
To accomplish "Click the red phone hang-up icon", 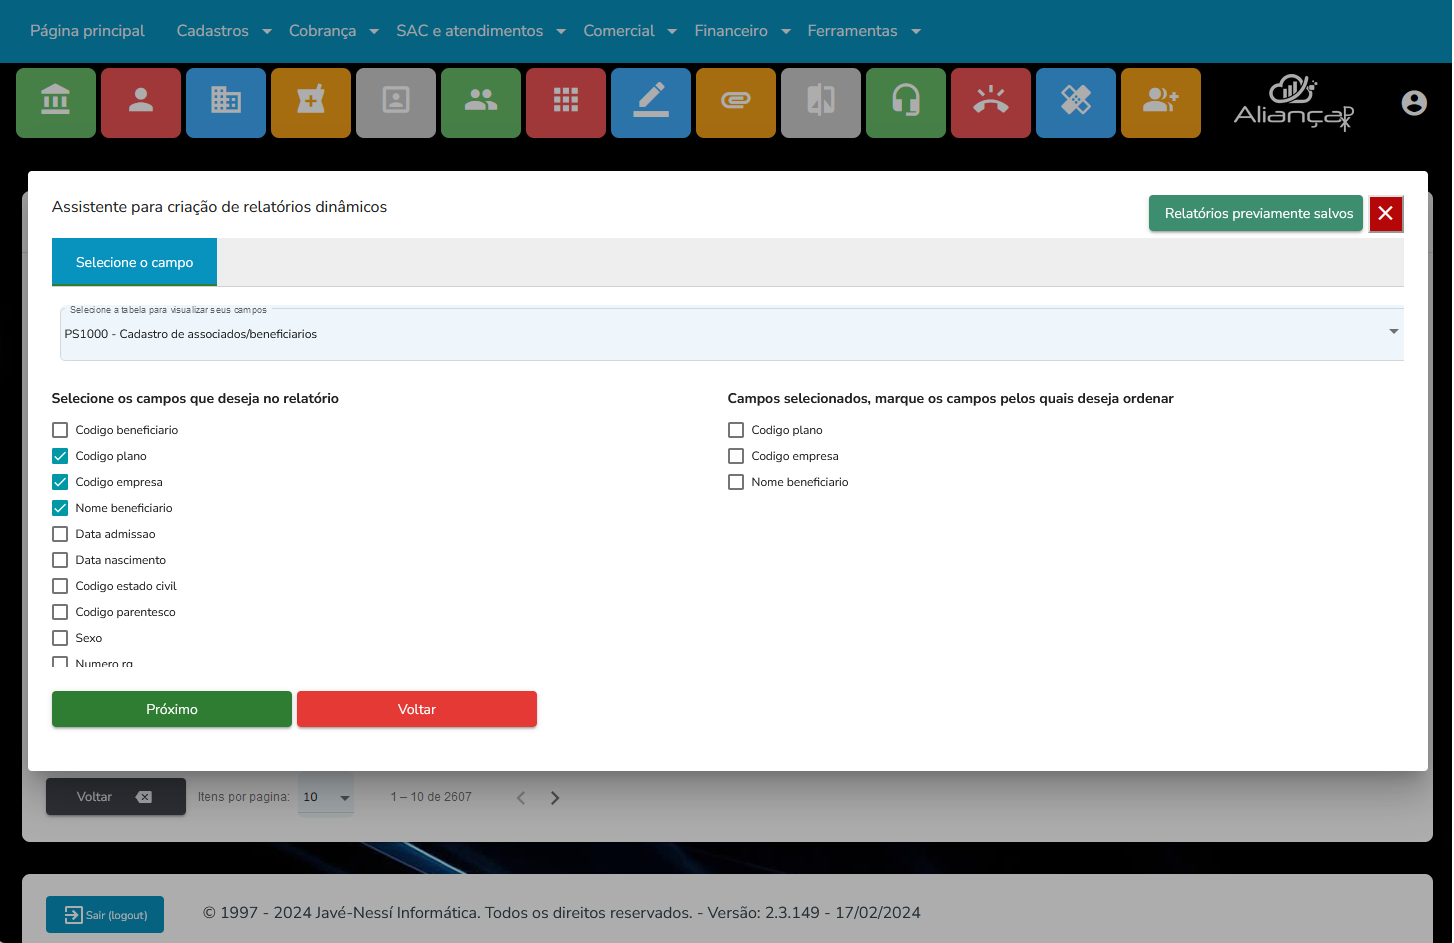I will pos(991,102).
